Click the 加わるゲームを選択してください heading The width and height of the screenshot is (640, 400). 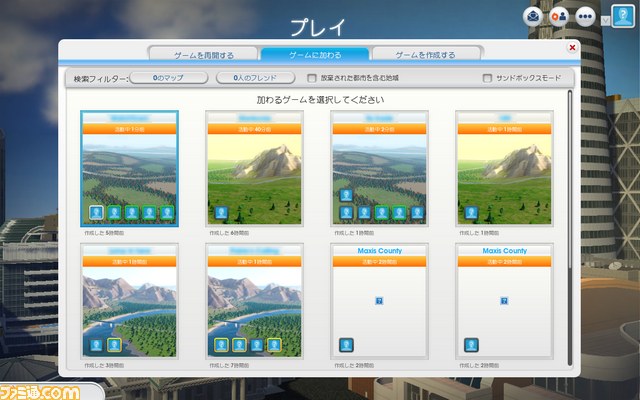tap(320, 100)
